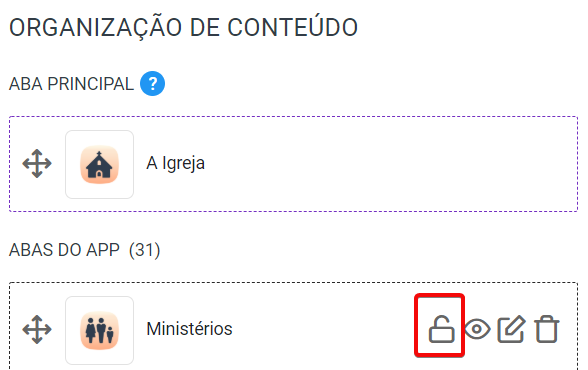
Task: Click the ABA PRINCIPAL section label
Action: (71, 84)
